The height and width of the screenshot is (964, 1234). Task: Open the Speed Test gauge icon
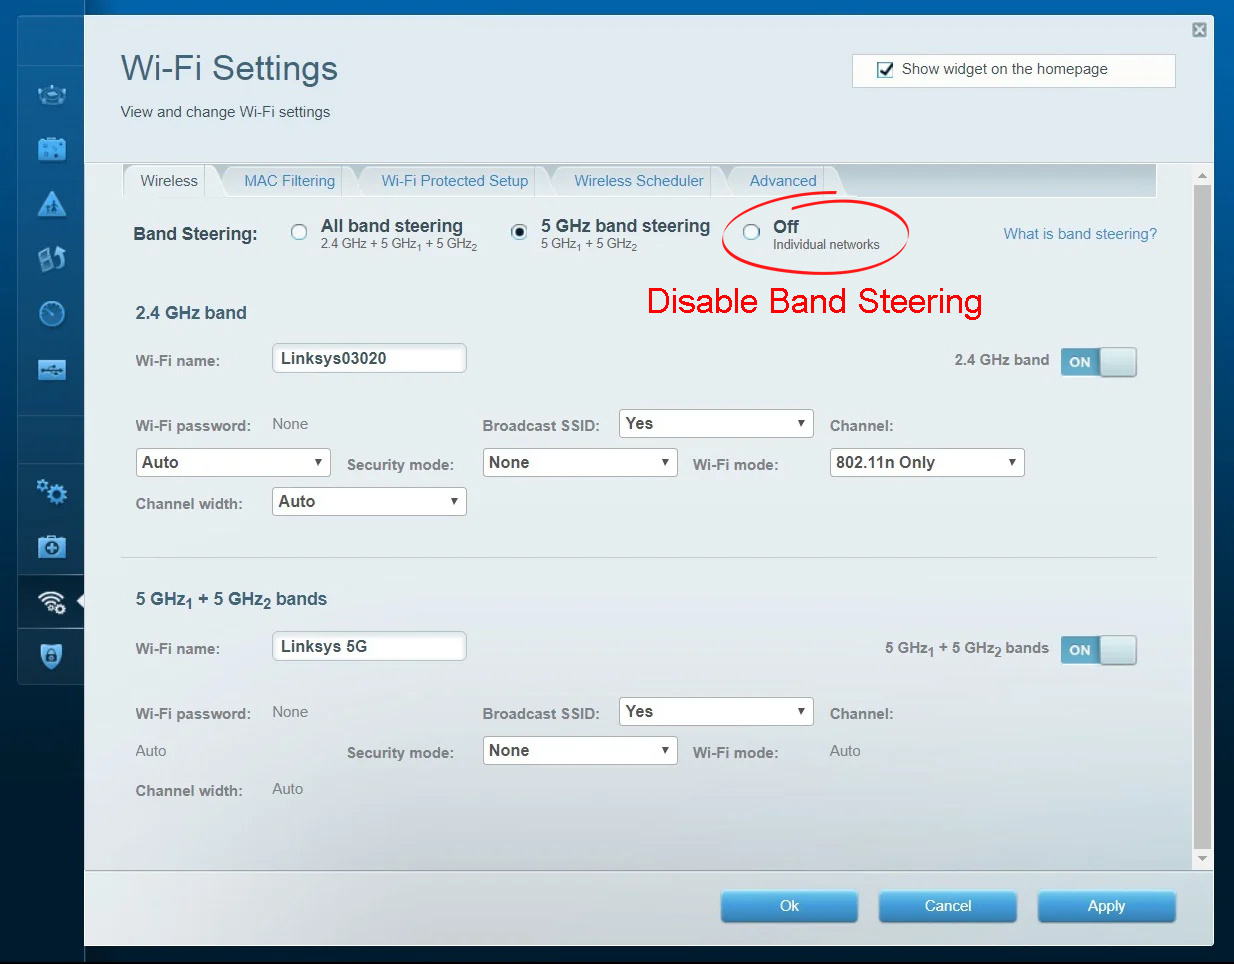51,314
